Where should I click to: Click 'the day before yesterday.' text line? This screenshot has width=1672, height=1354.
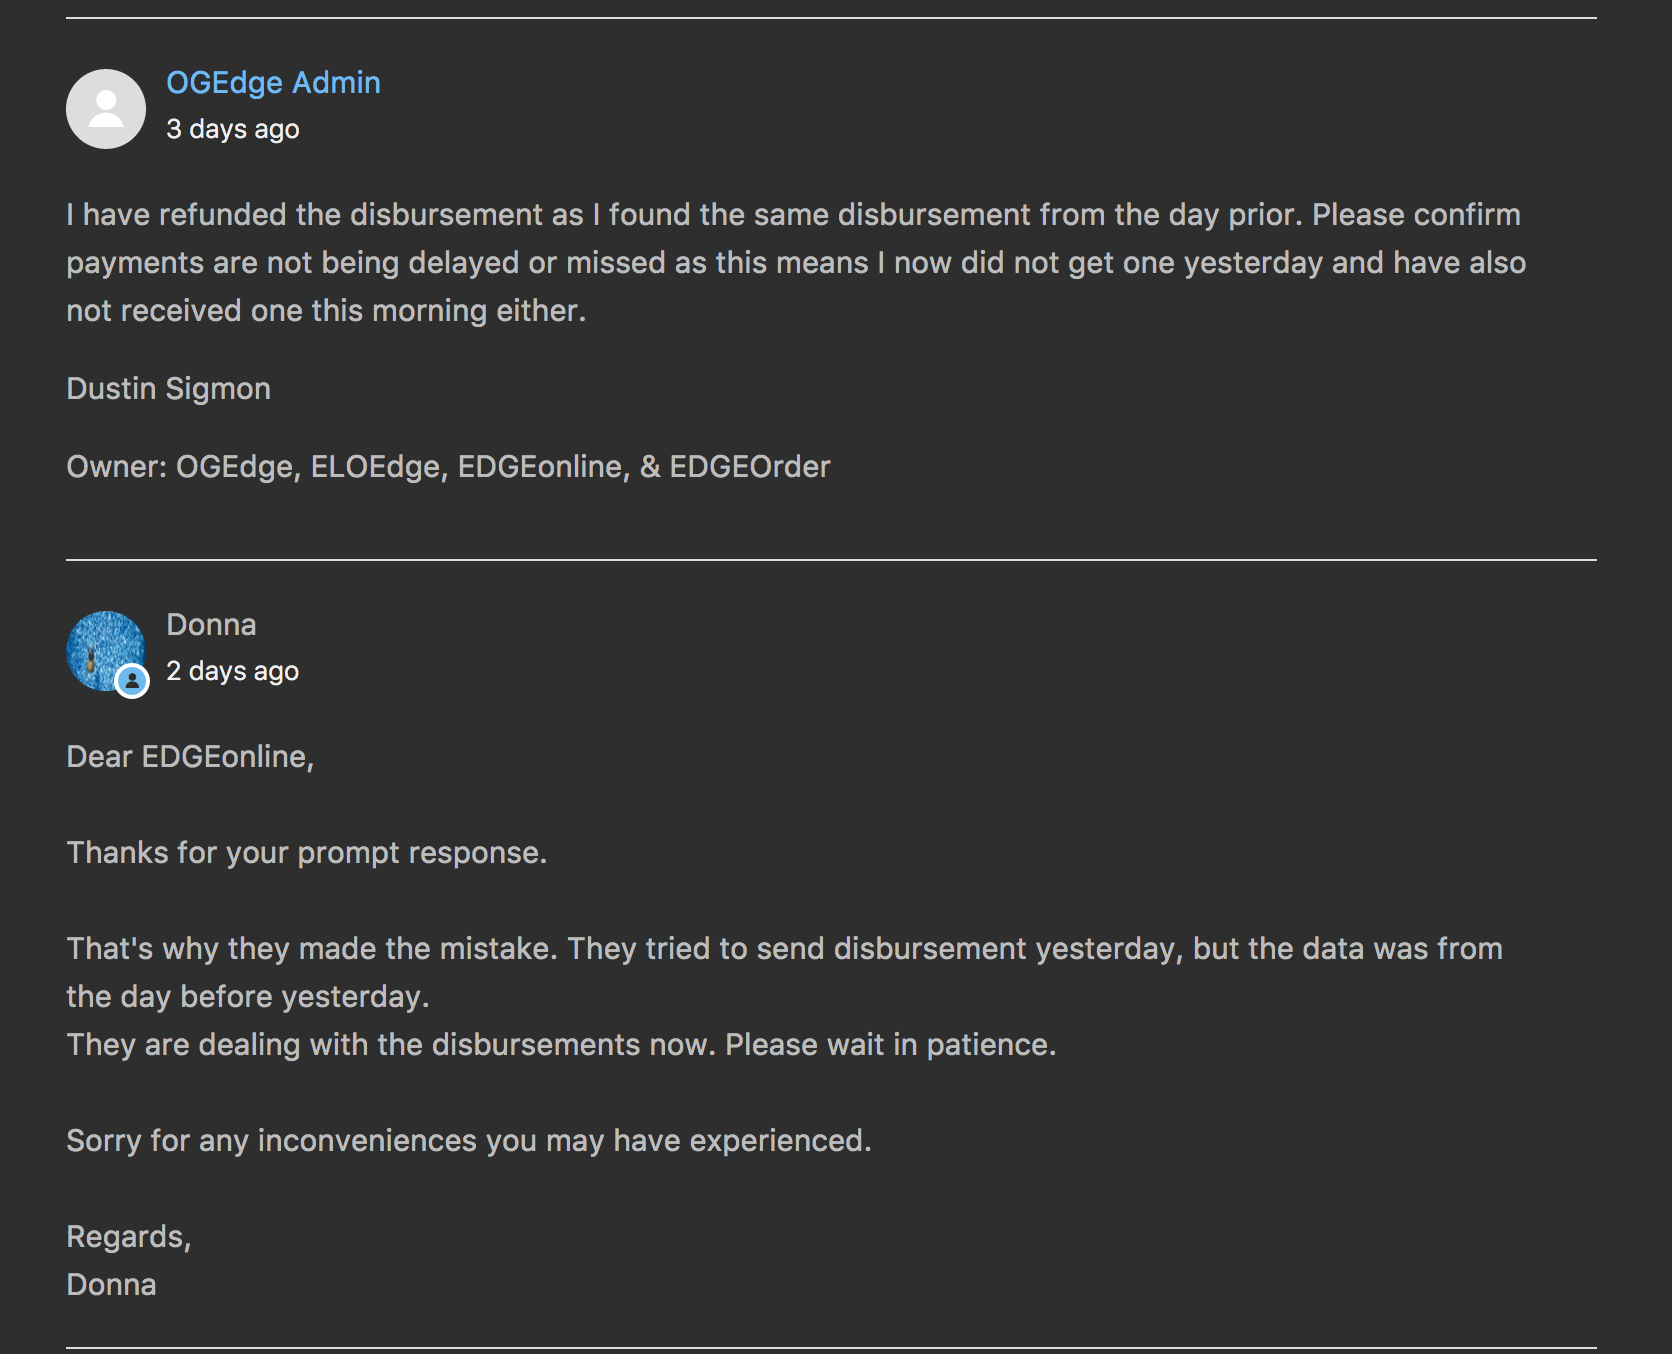point(248,996)
